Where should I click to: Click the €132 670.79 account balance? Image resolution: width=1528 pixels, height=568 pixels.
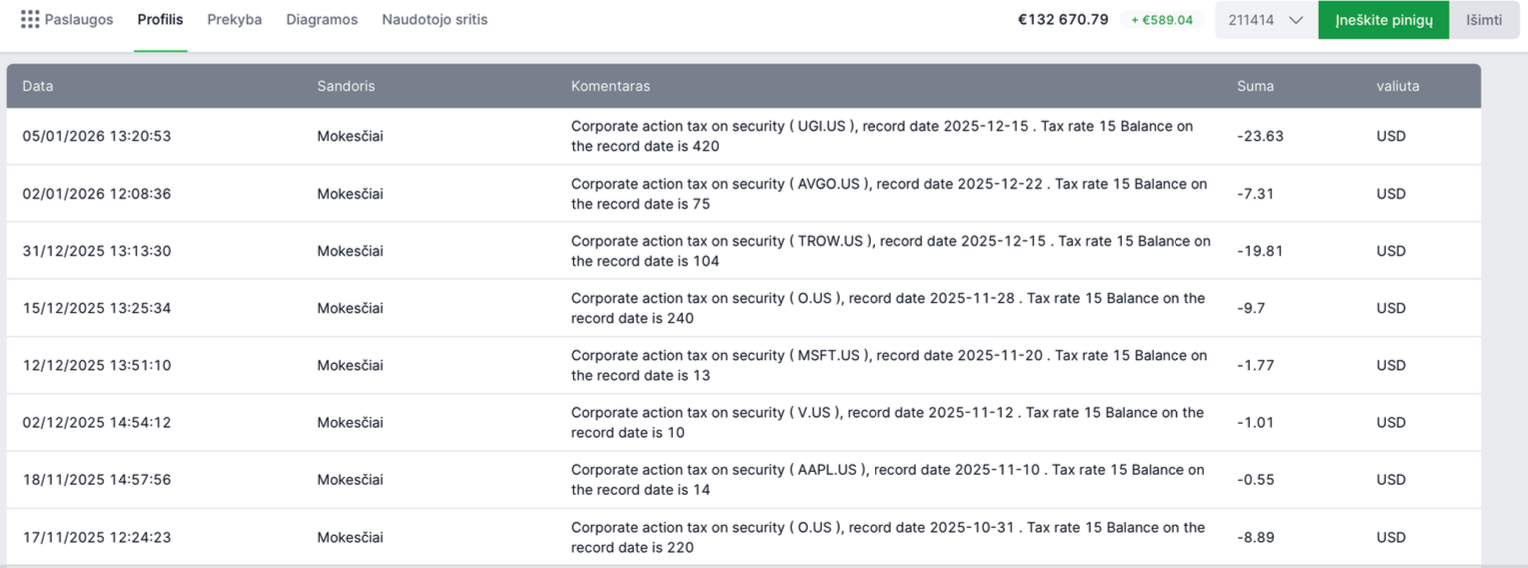click(x=1062, y=19)
